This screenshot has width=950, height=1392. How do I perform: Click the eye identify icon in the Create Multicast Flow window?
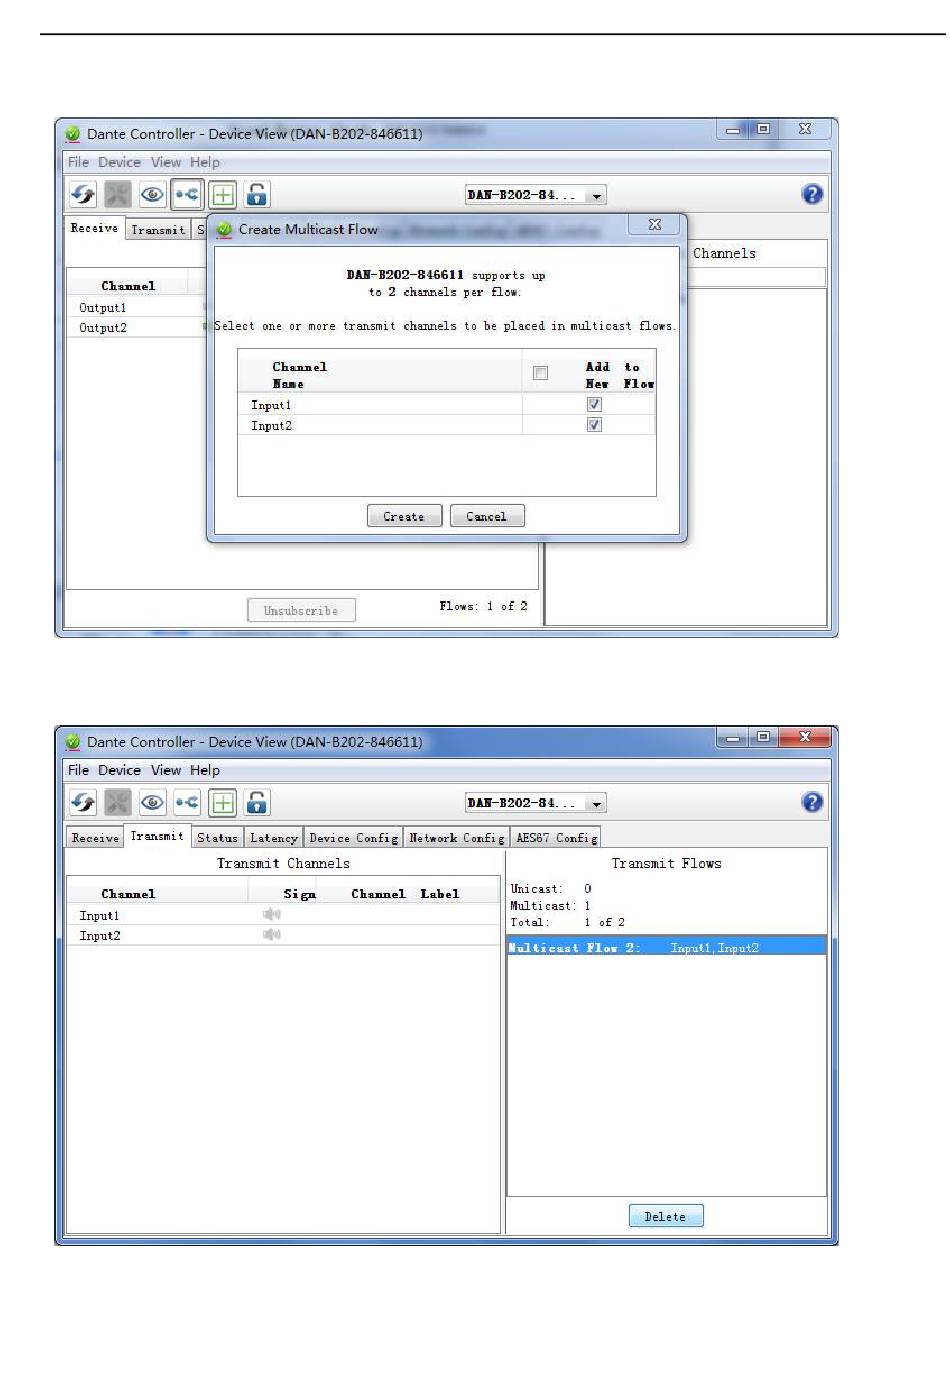(x=152, y=194)
